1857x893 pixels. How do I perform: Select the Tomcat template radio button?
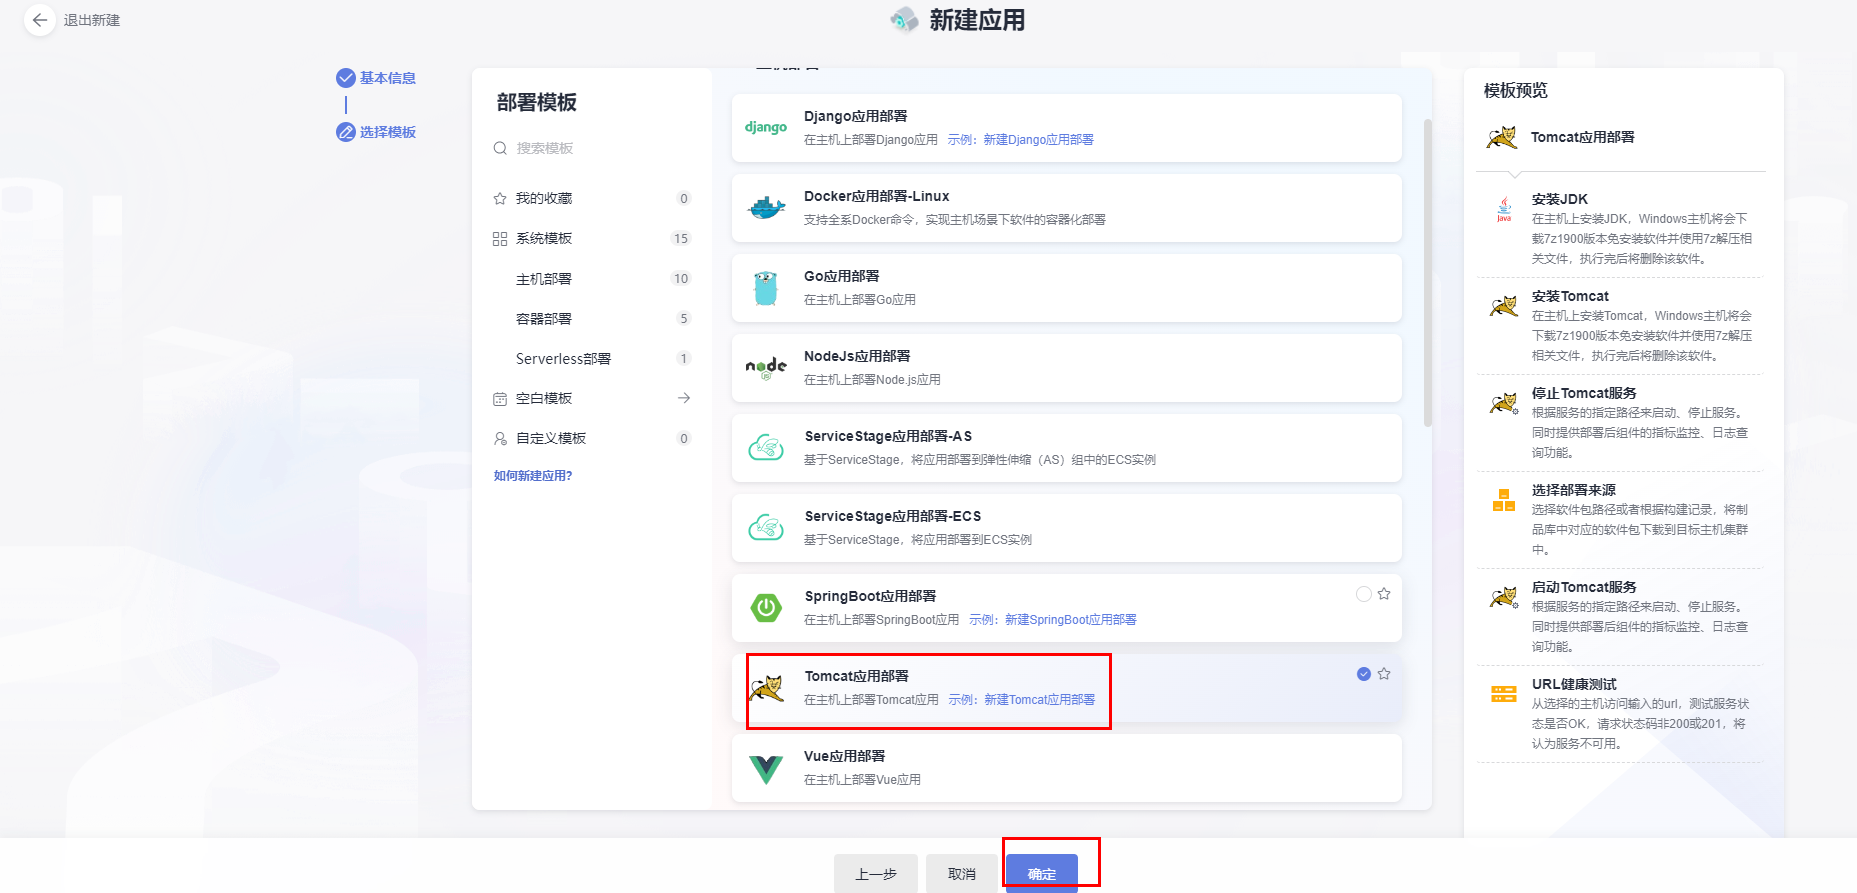coord(1363,674)
